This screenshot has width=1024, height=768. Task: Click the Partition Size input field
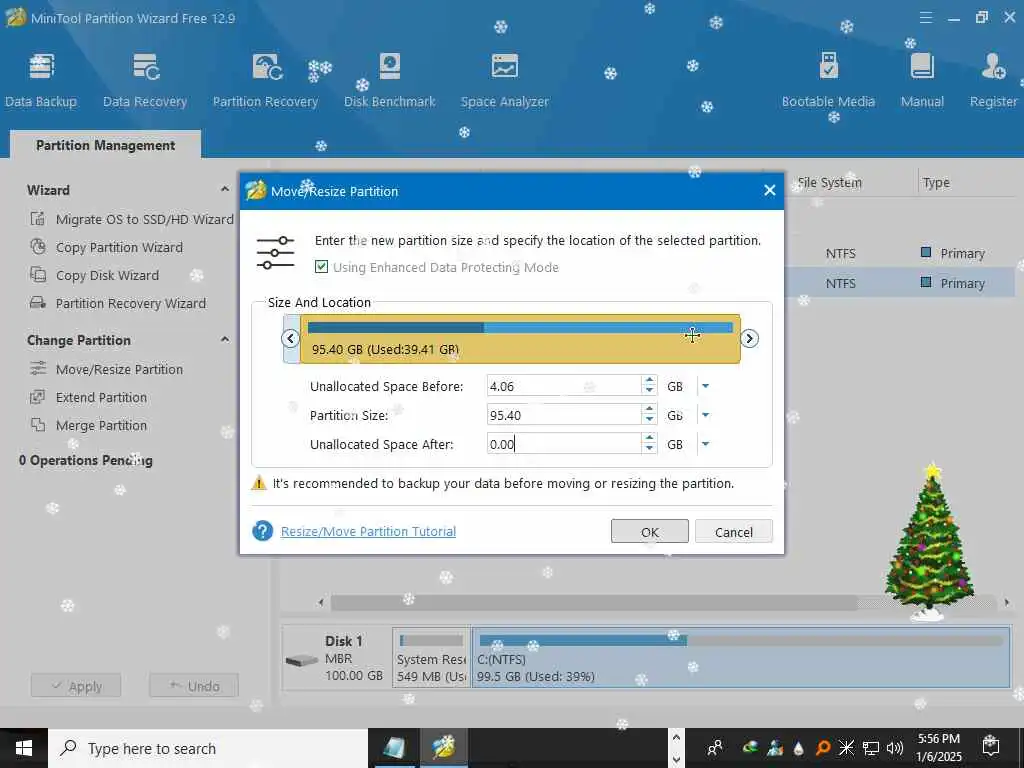point(564,415)
